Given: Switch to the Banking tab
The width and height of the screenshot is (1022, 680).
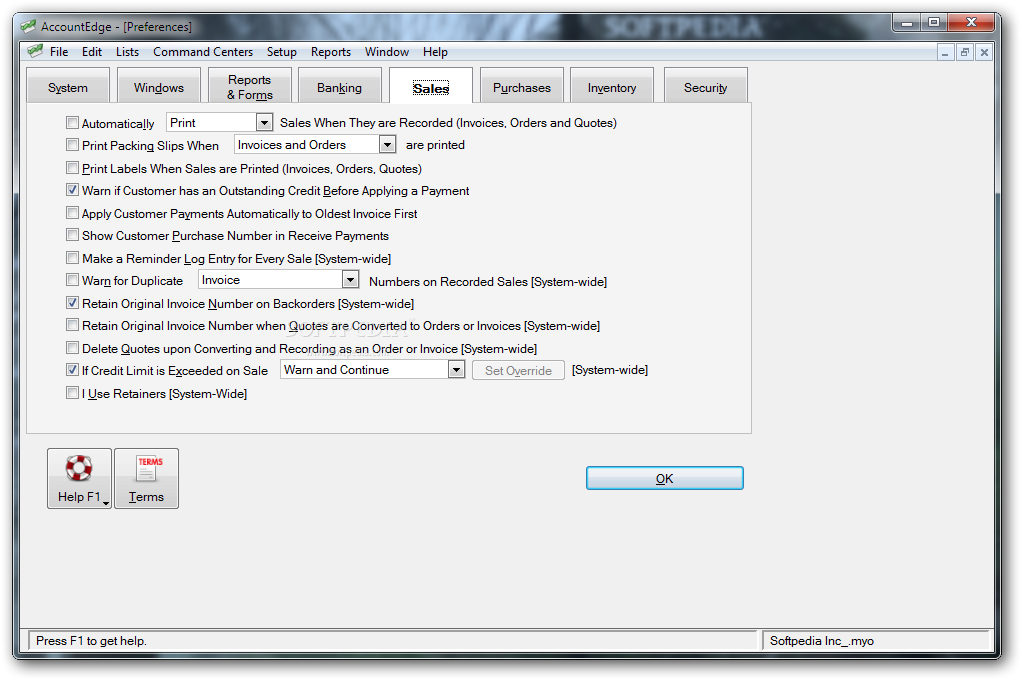Looking at the screenshot, I should [340, 87].
